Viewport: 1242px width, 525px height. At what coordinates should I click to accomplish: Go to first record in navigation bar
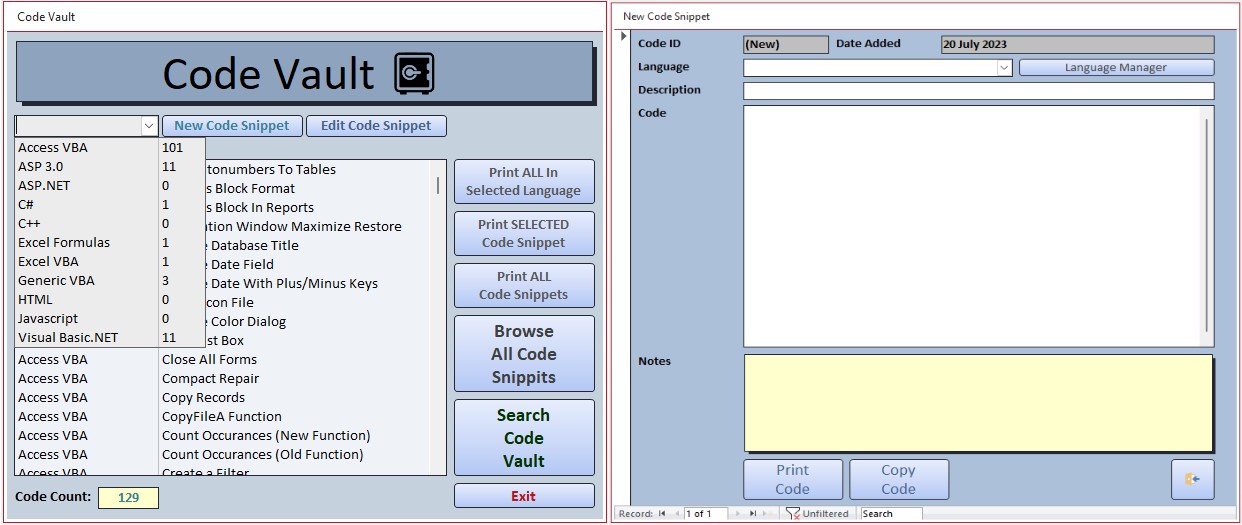click(x=662, y=513)
